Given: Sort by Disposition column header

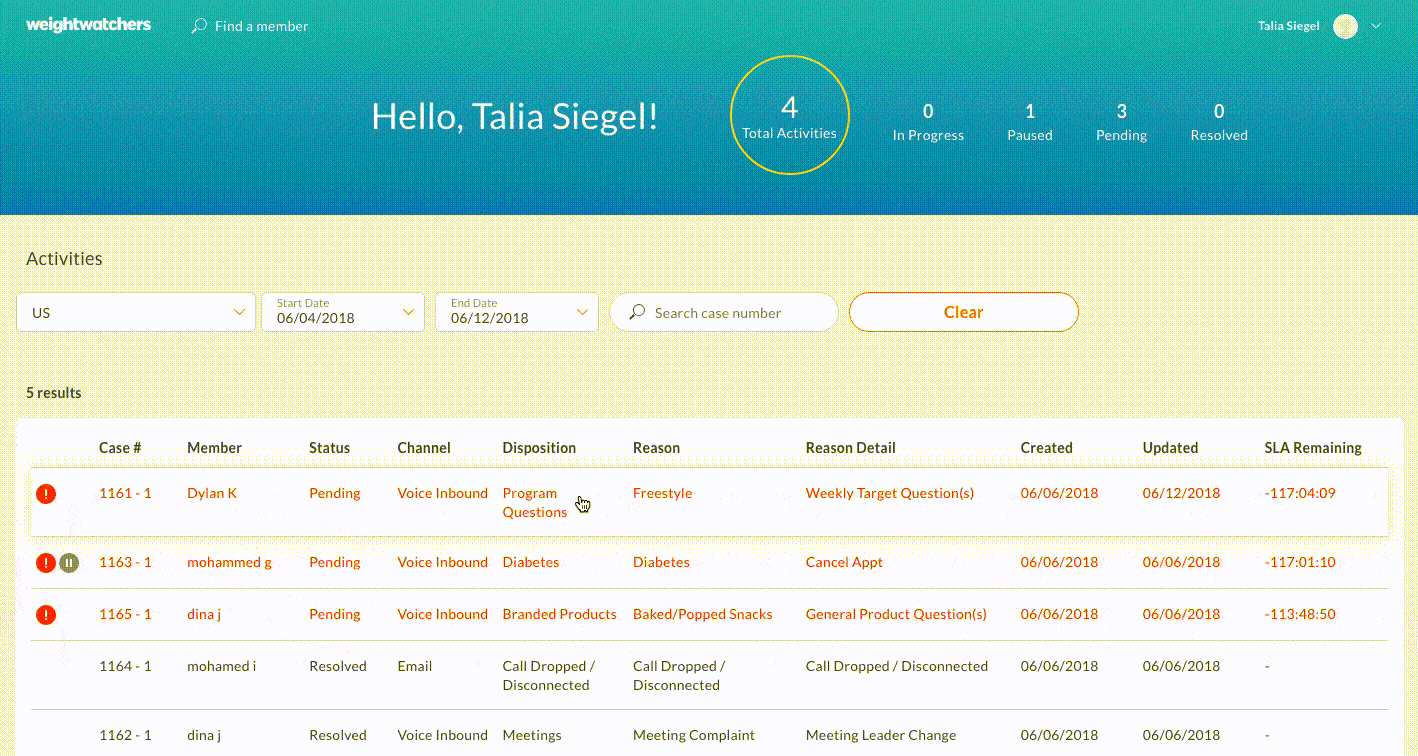Looking at the screenshot, I should pos(539,448).
